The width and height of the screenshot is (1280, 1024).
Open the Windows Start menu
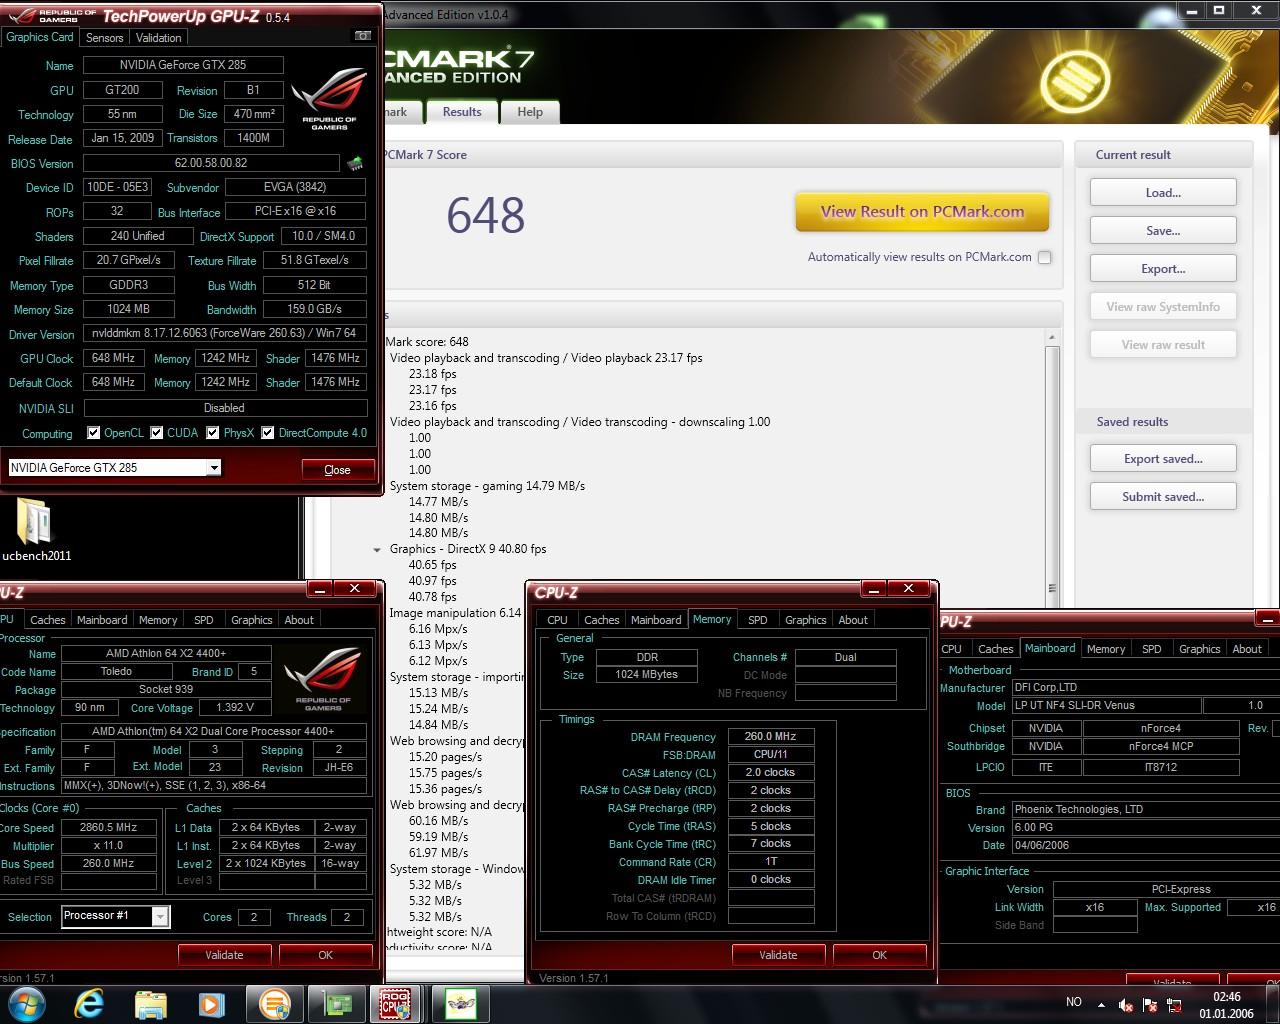coord(27,1003)
